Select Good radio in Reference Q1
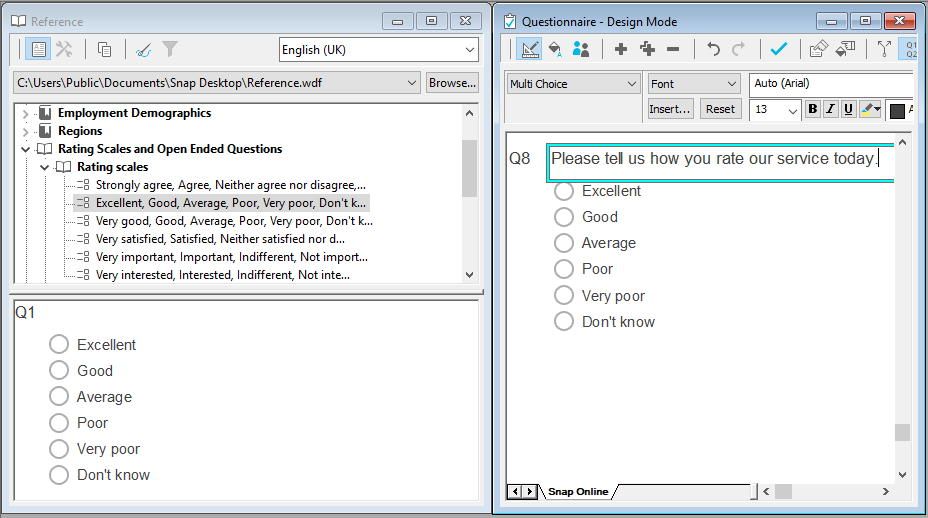This screenshot has width=928, height=518. click(x=59, y=370)
